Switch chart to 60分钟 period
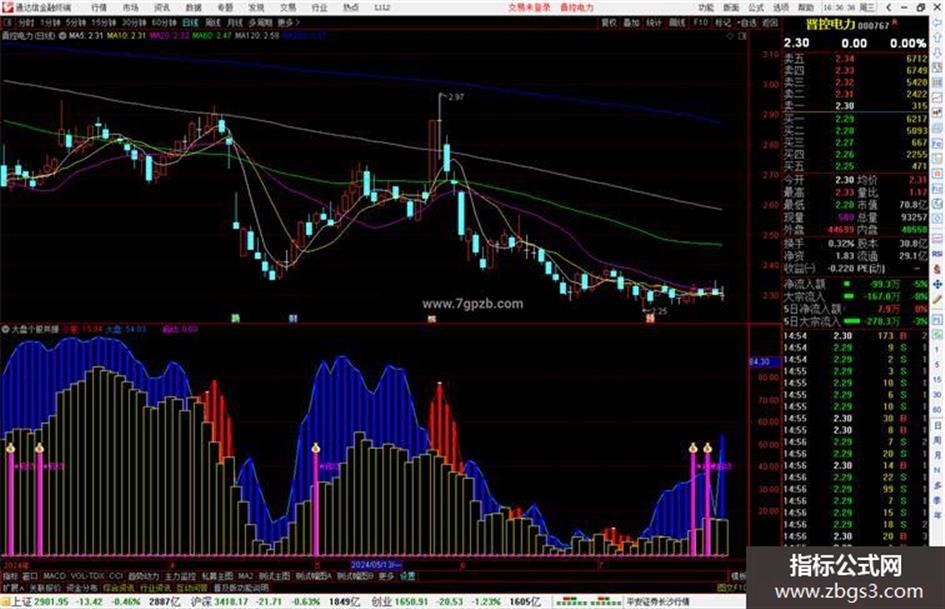This screenshot has height=609, width=945. [164, 22]
